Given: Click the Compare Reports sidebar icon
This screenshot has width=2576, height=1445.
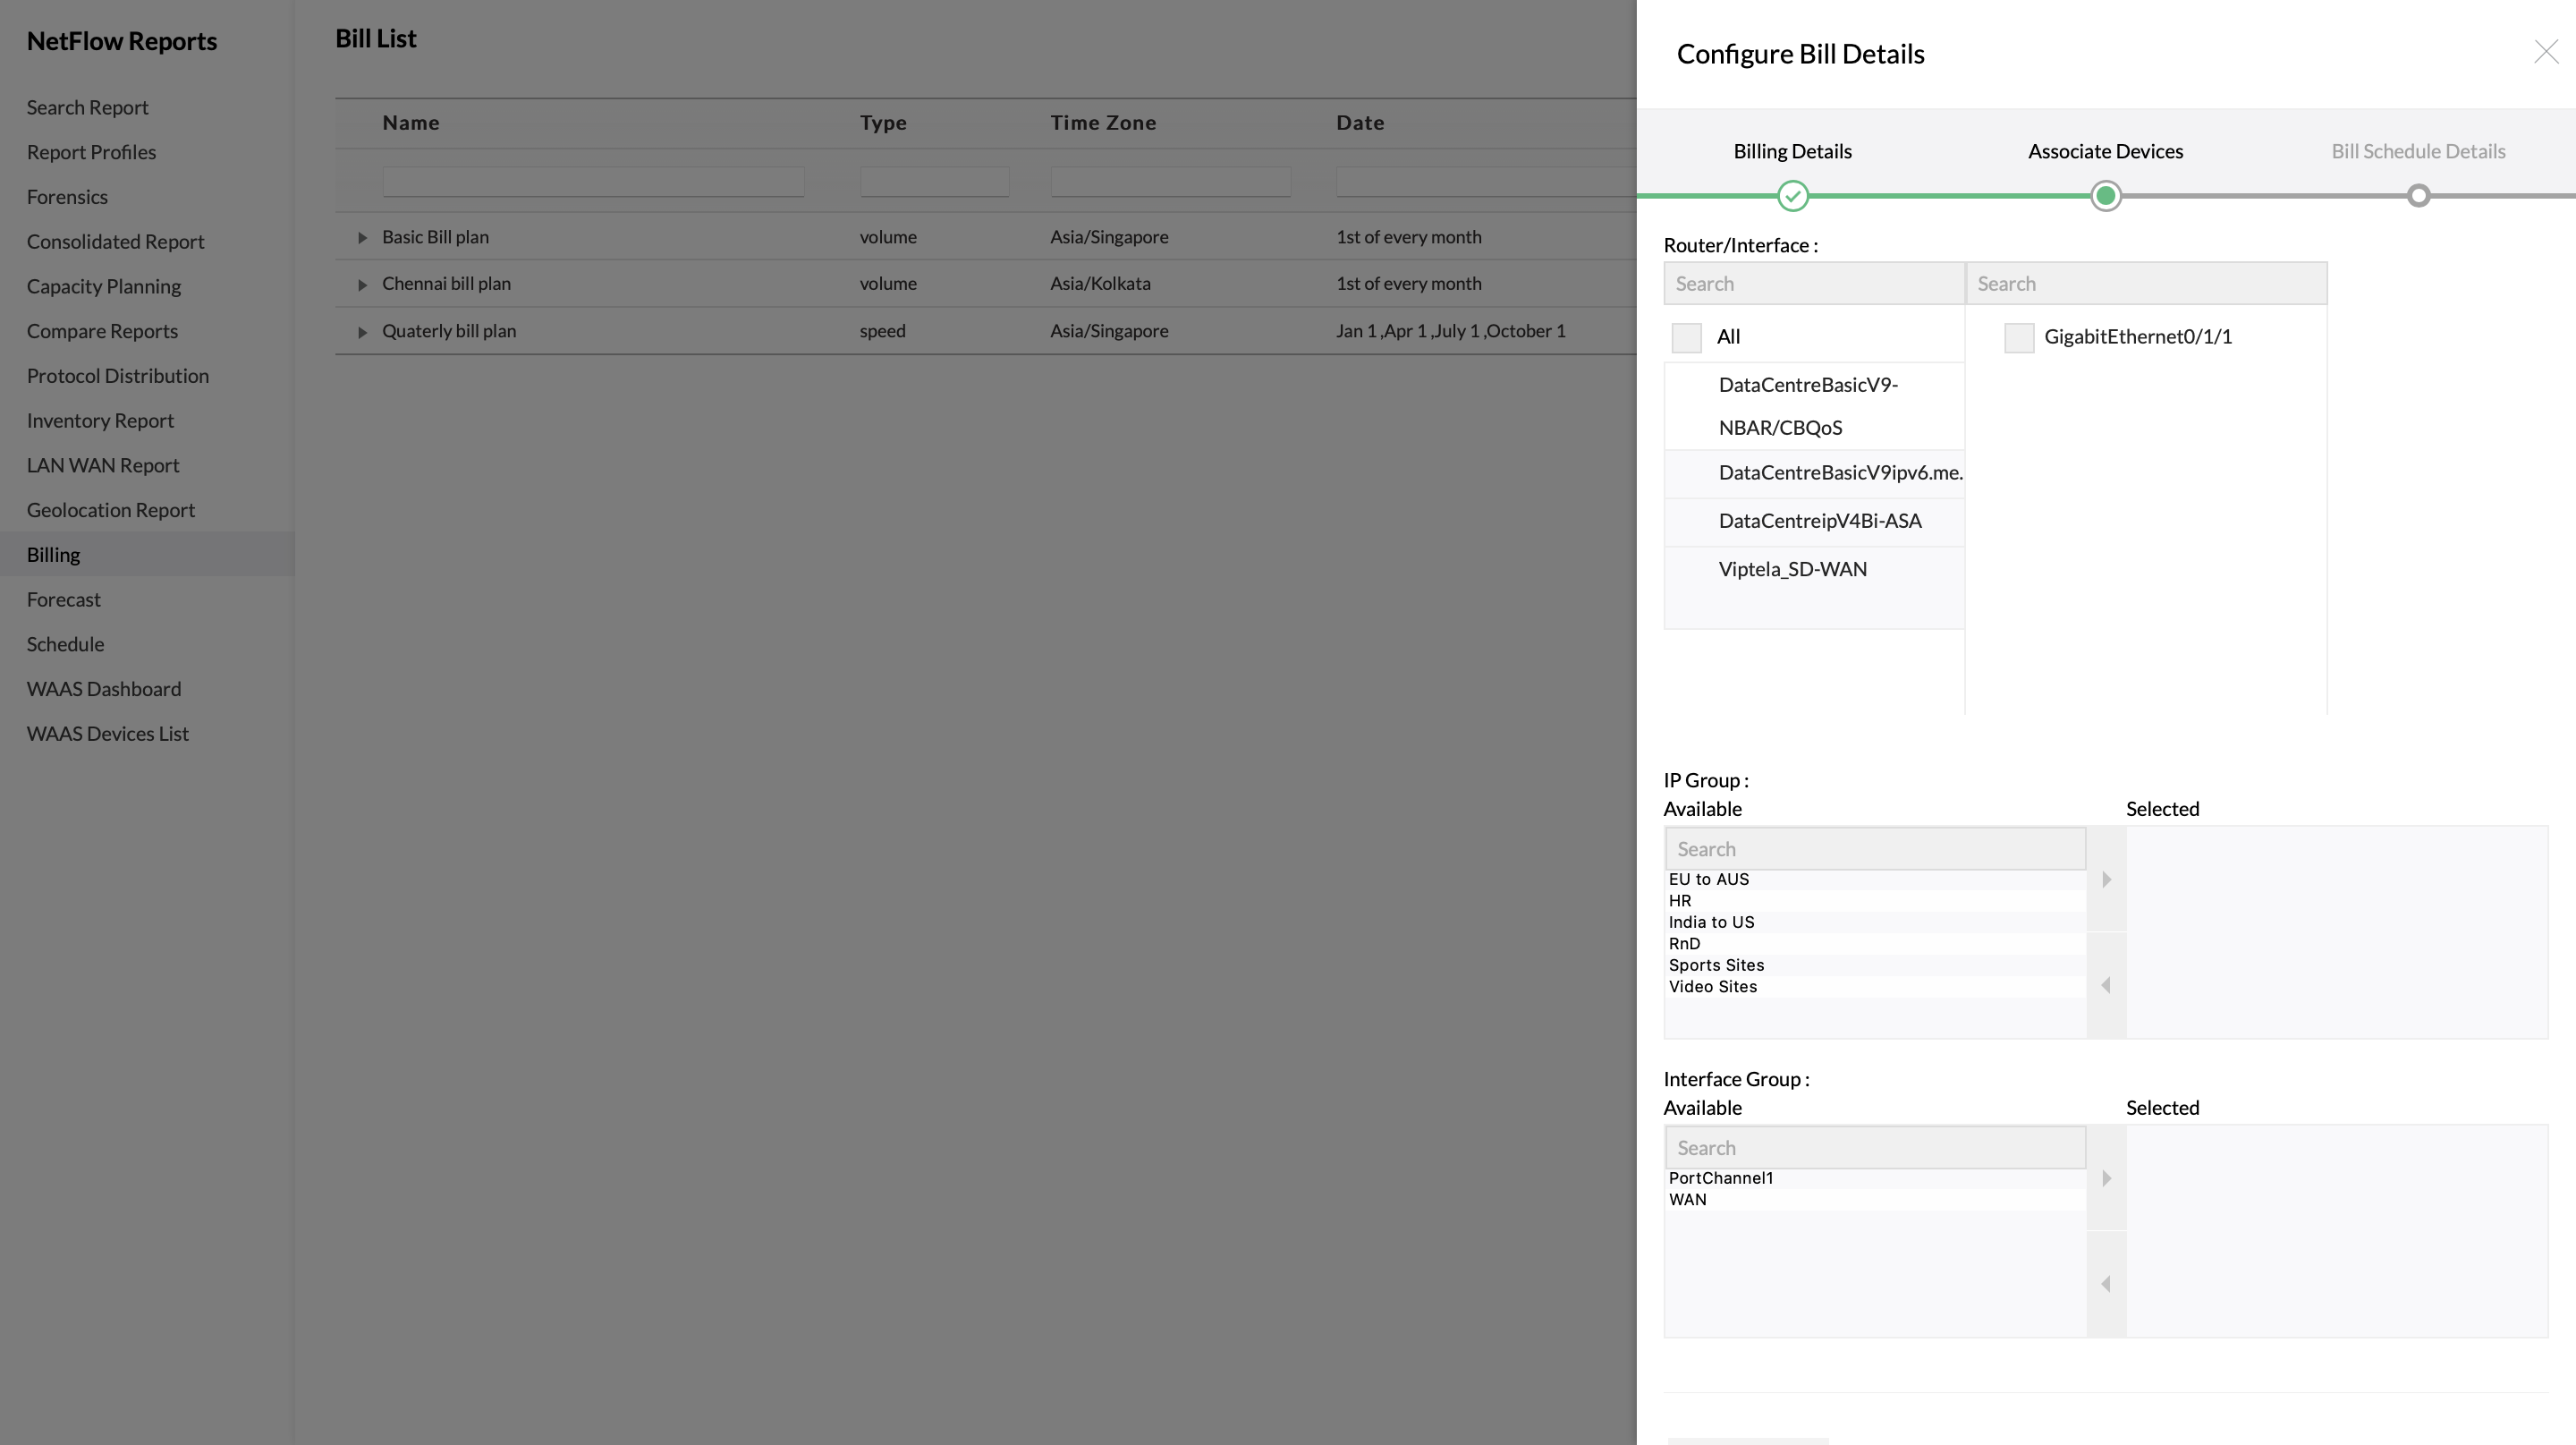Looking at the screenshot, I should point(101,329).
